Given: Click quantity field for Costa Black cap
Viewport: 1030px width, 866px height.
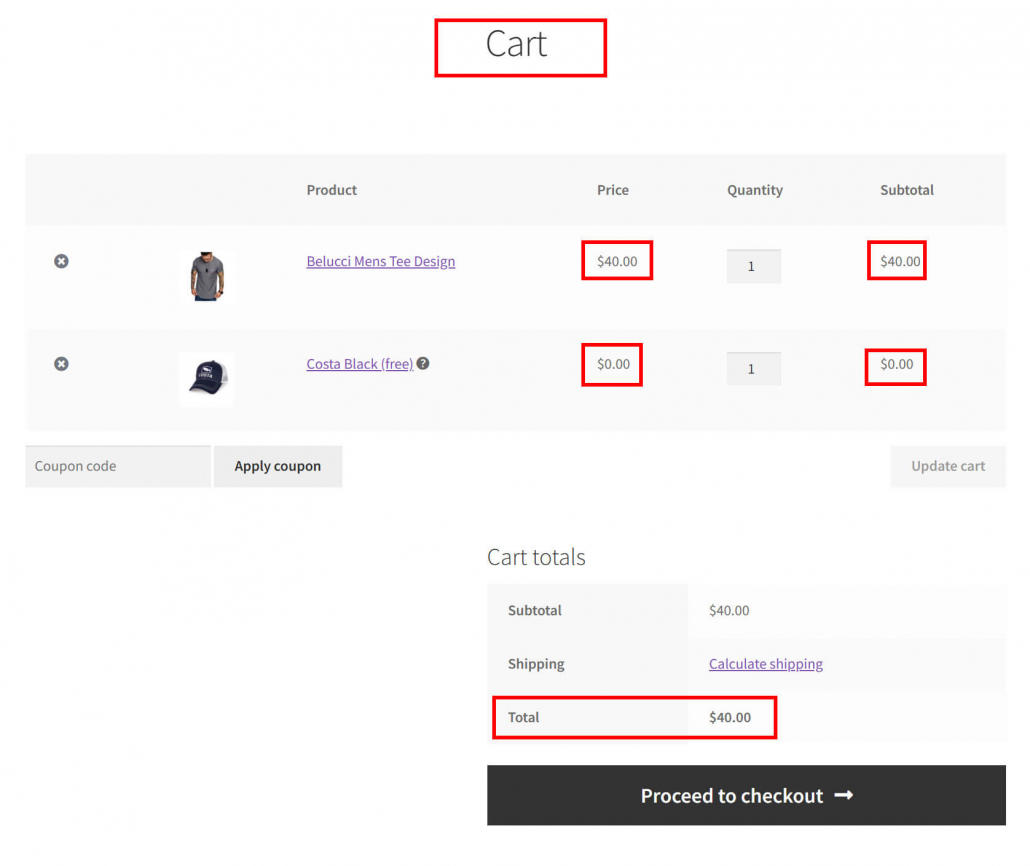Looking at the screenshot, I should (753, 369).
